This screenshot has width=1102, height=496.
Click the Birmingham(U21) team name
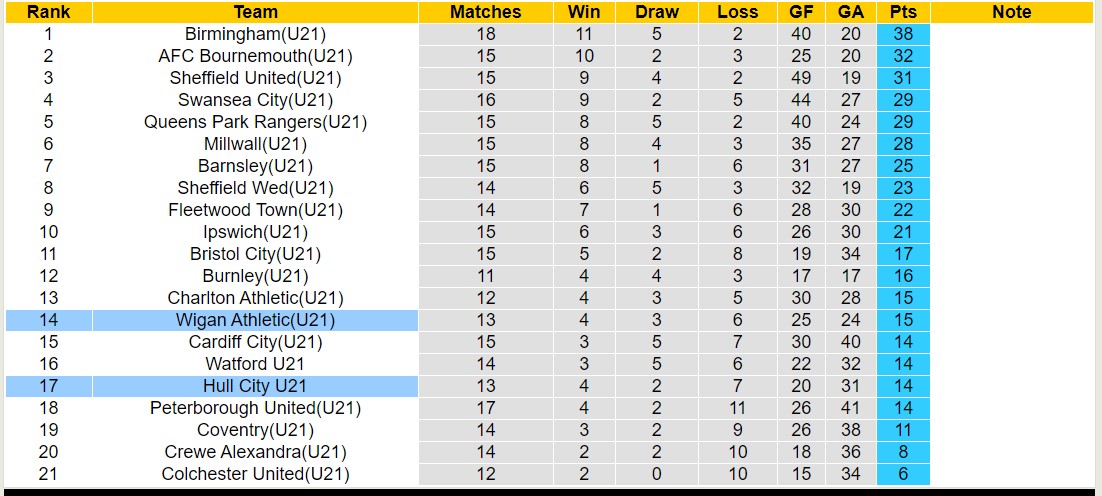pos(255,34)
